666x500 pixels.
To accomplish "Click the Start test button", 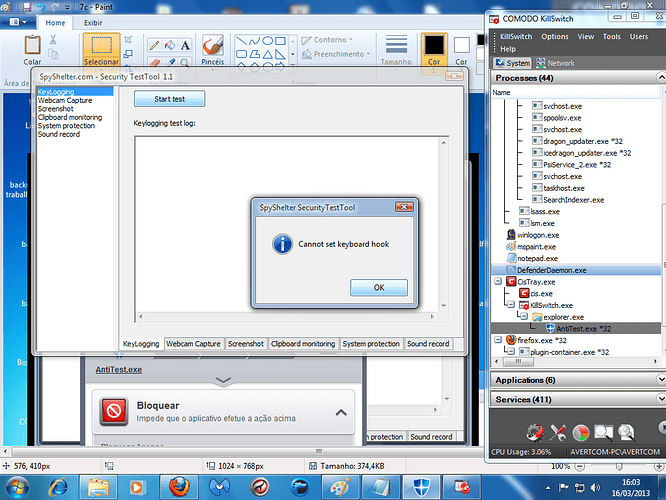I will tap(169, 99).
